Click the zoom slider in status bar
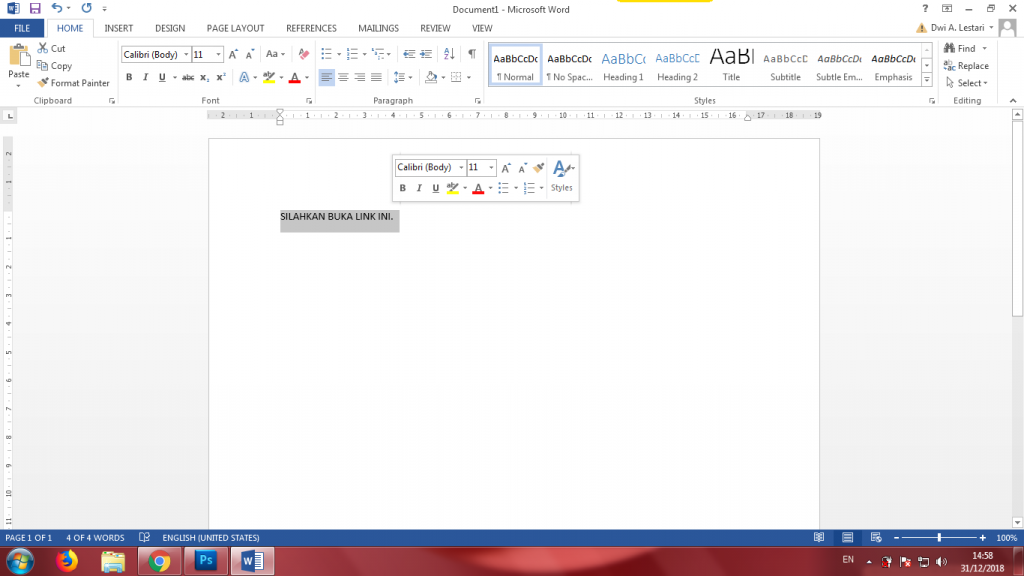 point(938,538)
